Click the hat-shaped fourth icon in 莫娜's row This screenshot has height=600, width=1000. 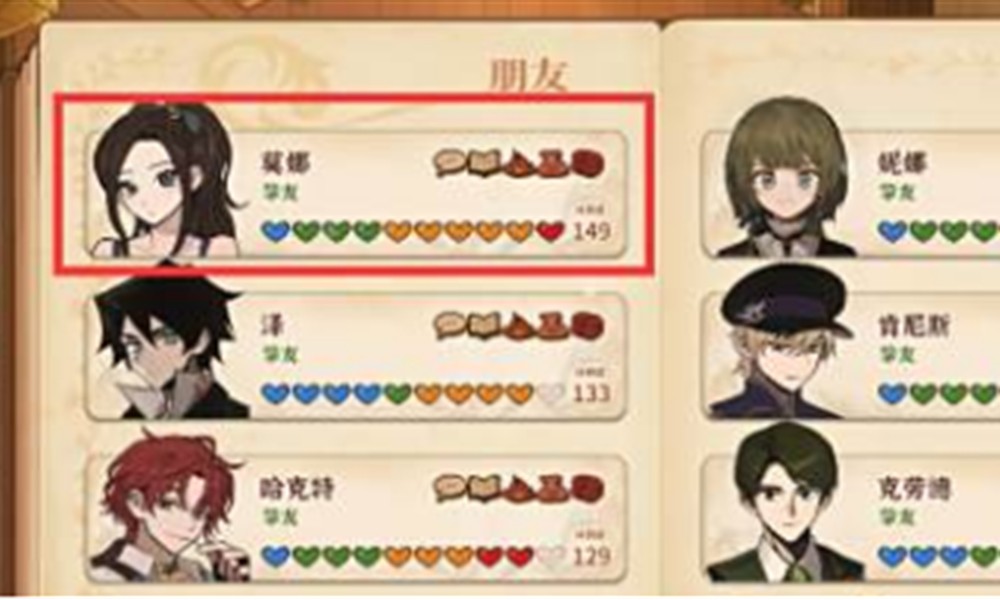[x=553, y=163]
